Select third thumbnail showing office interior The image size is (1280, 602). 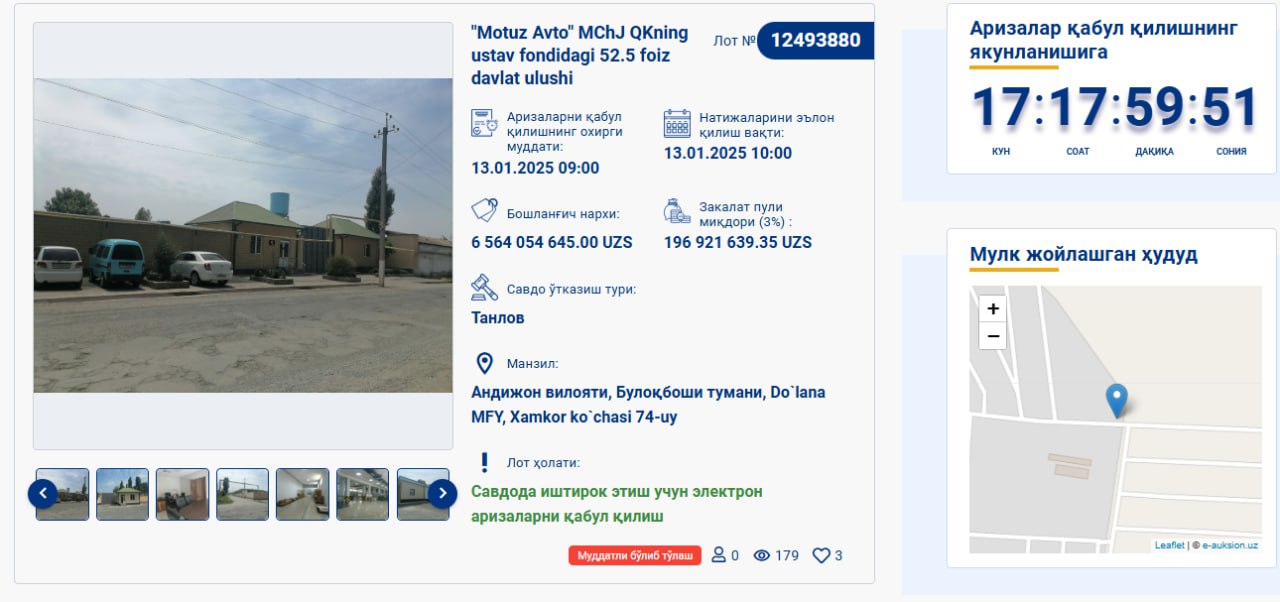click(x=183, y=494)
